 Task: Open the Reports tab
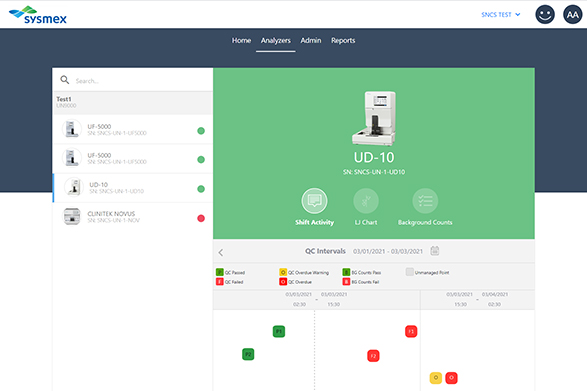coord(343,40)
